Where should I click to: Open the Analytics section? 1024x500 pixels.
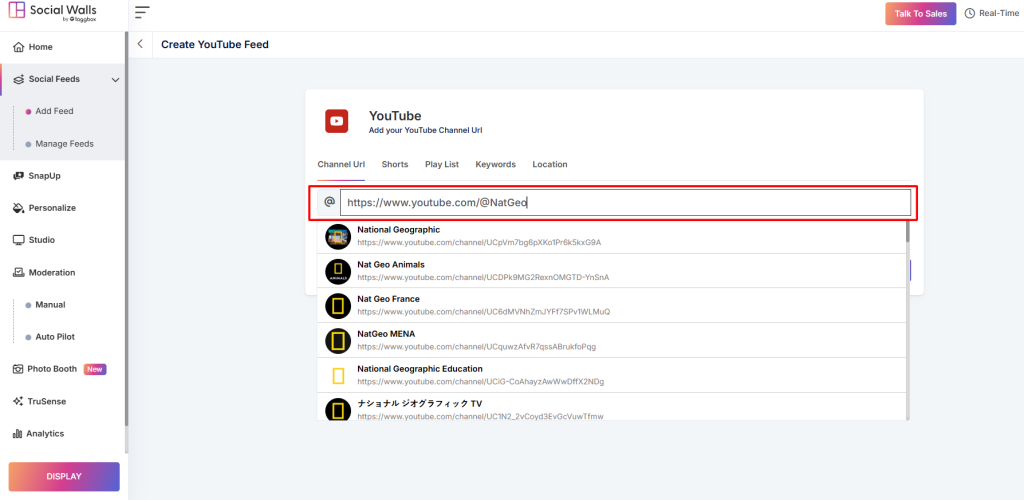[x=45, y=434]
